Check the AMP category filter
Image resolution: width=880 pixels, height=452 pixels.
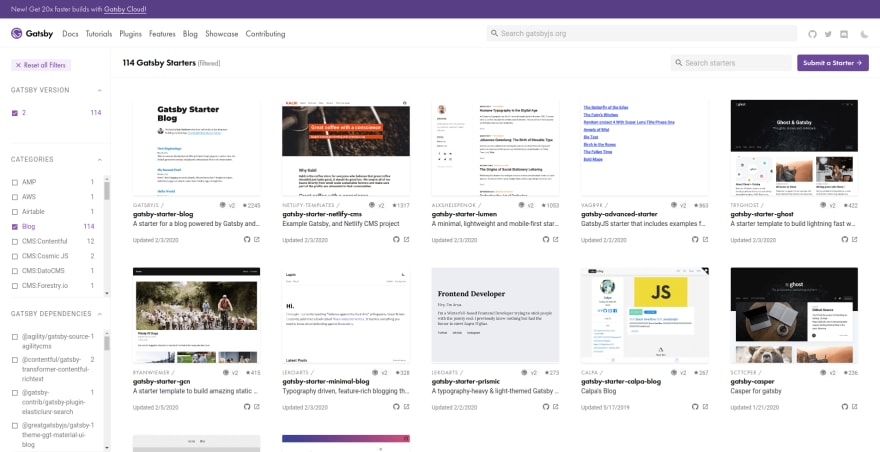point(15,182)
